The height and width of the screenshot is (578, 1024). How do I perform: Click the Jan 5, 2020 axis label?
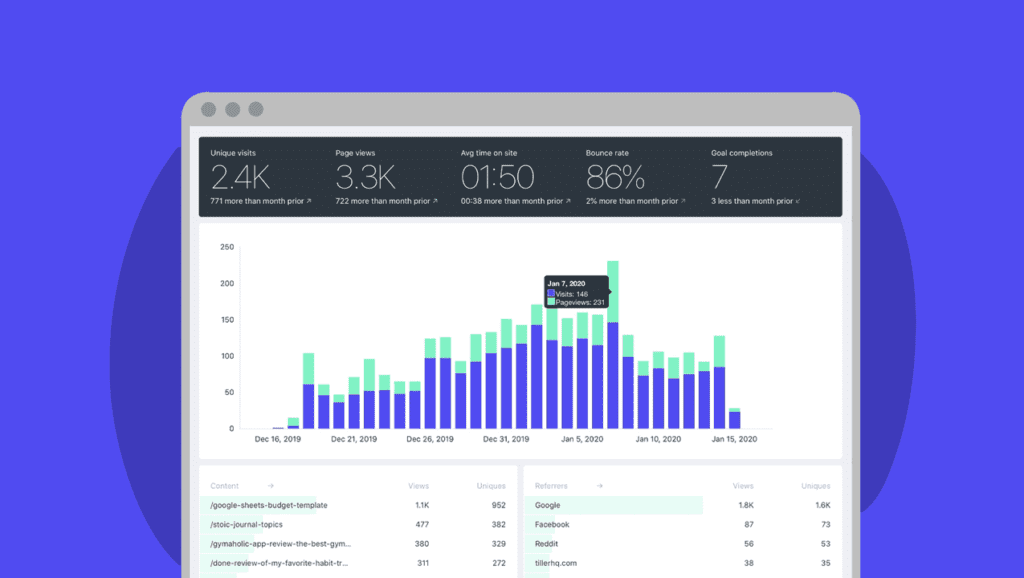coord(583,439)
